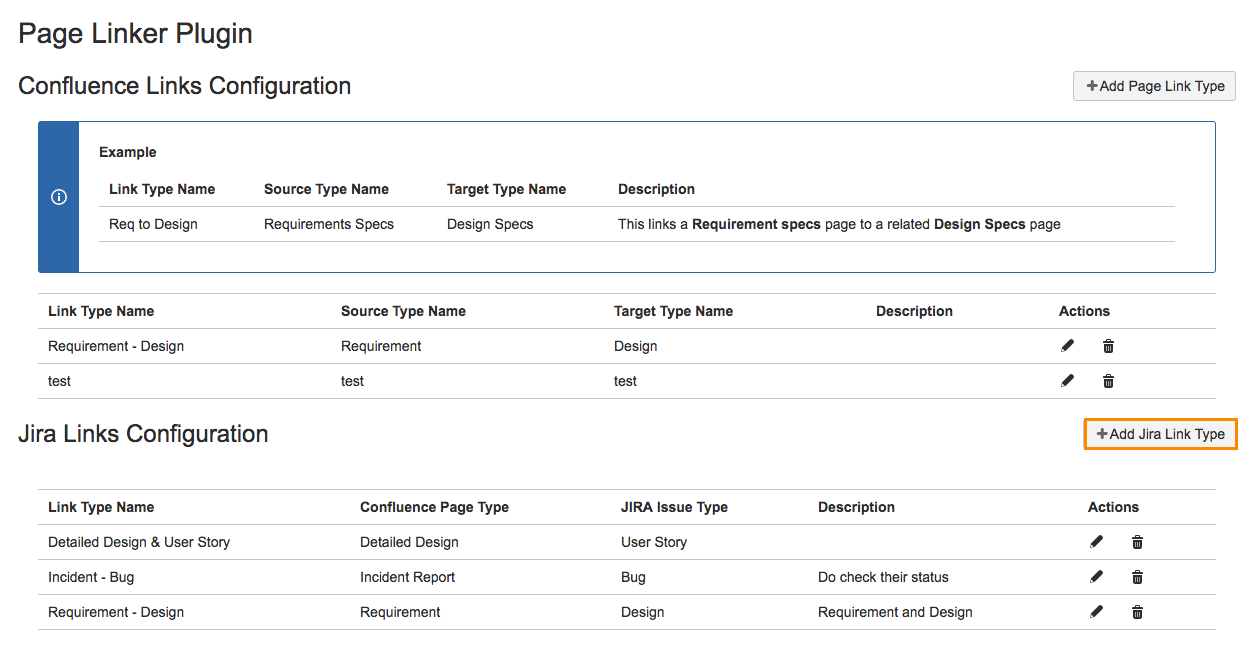The image size is (1244, 655).
Task: Click the highlighted "Add Jira Link Type" button
Action: coord(1160,434)
